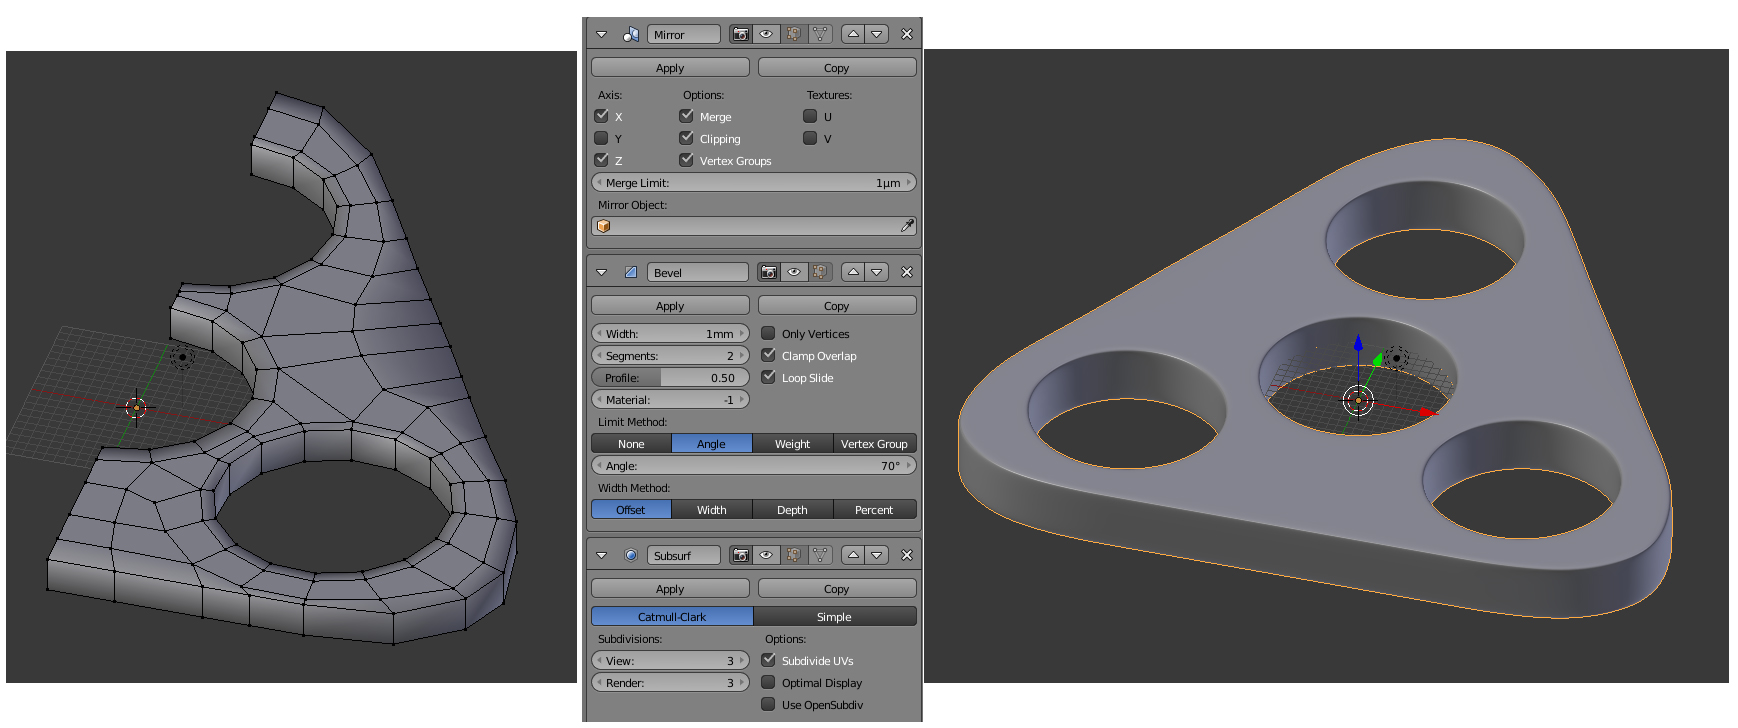Toggle Subsurf modifier render camera icon
Image resolution: width=1738 pixels, height=728 pixels.
coord(740,555)
